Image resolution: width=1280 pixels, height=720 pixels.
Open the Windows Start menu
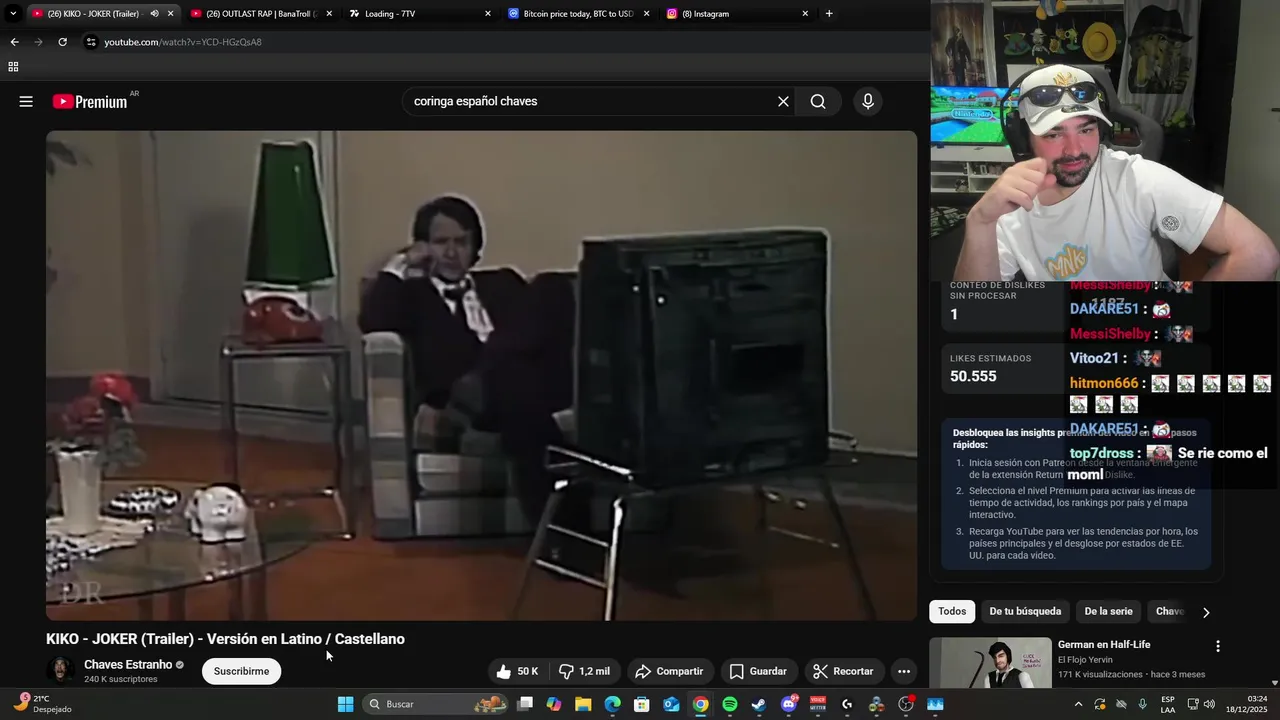[345, 704]
